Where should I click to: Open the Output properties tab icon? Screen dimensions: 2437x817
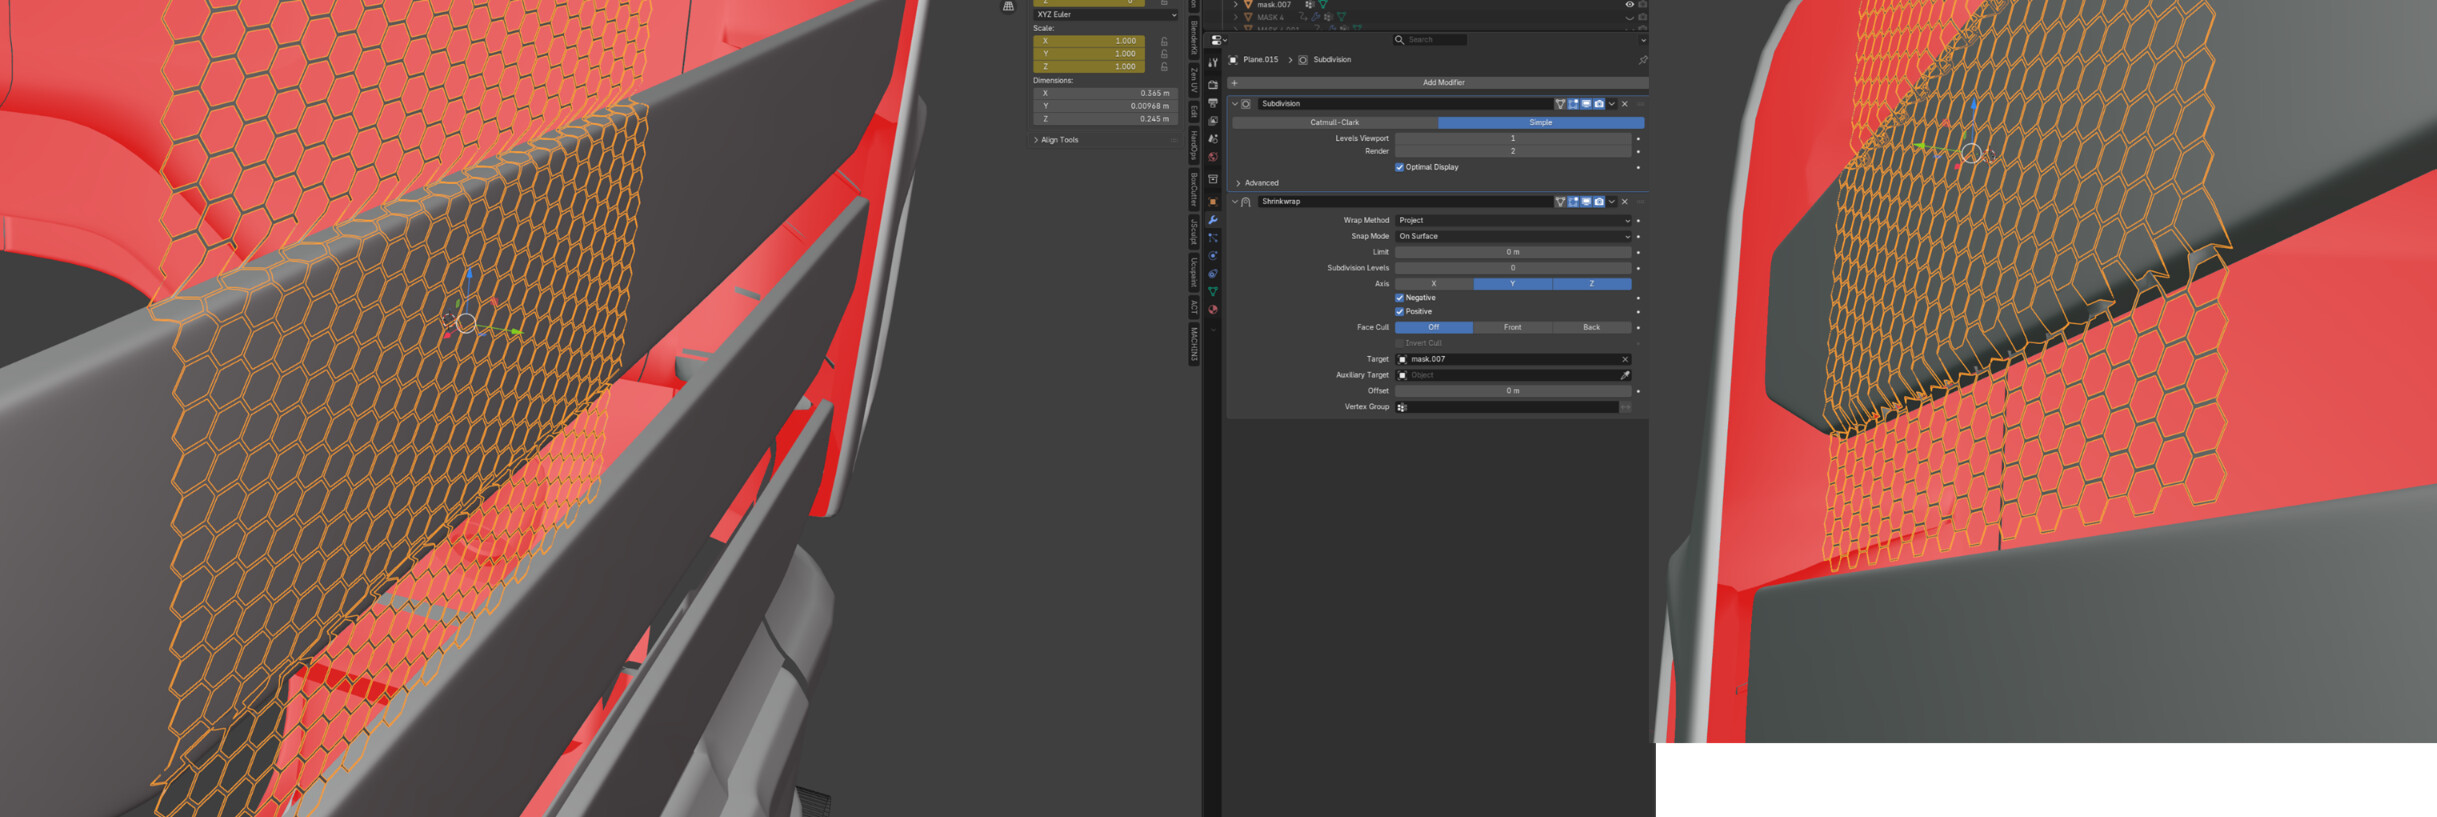tap(1213, 103)
